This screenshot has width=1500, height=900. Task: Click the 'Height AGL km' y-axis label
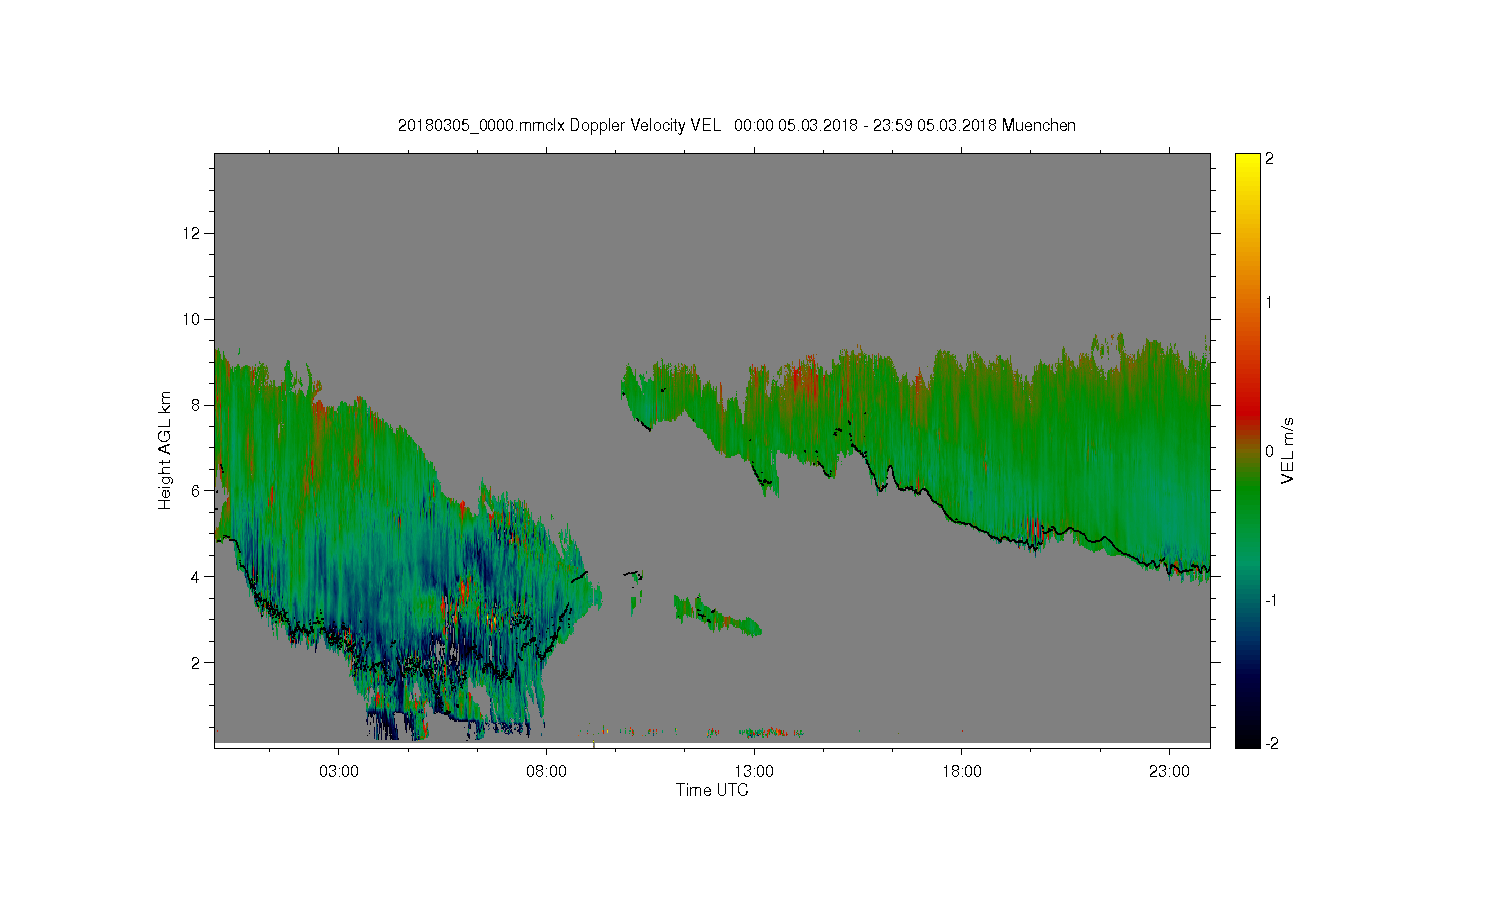click(165, 450)
